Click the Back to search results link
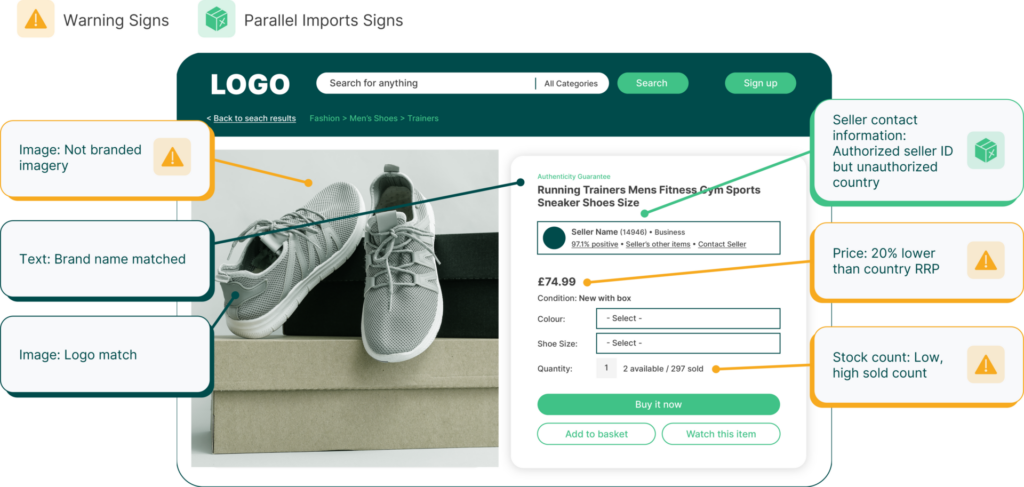 252,118
